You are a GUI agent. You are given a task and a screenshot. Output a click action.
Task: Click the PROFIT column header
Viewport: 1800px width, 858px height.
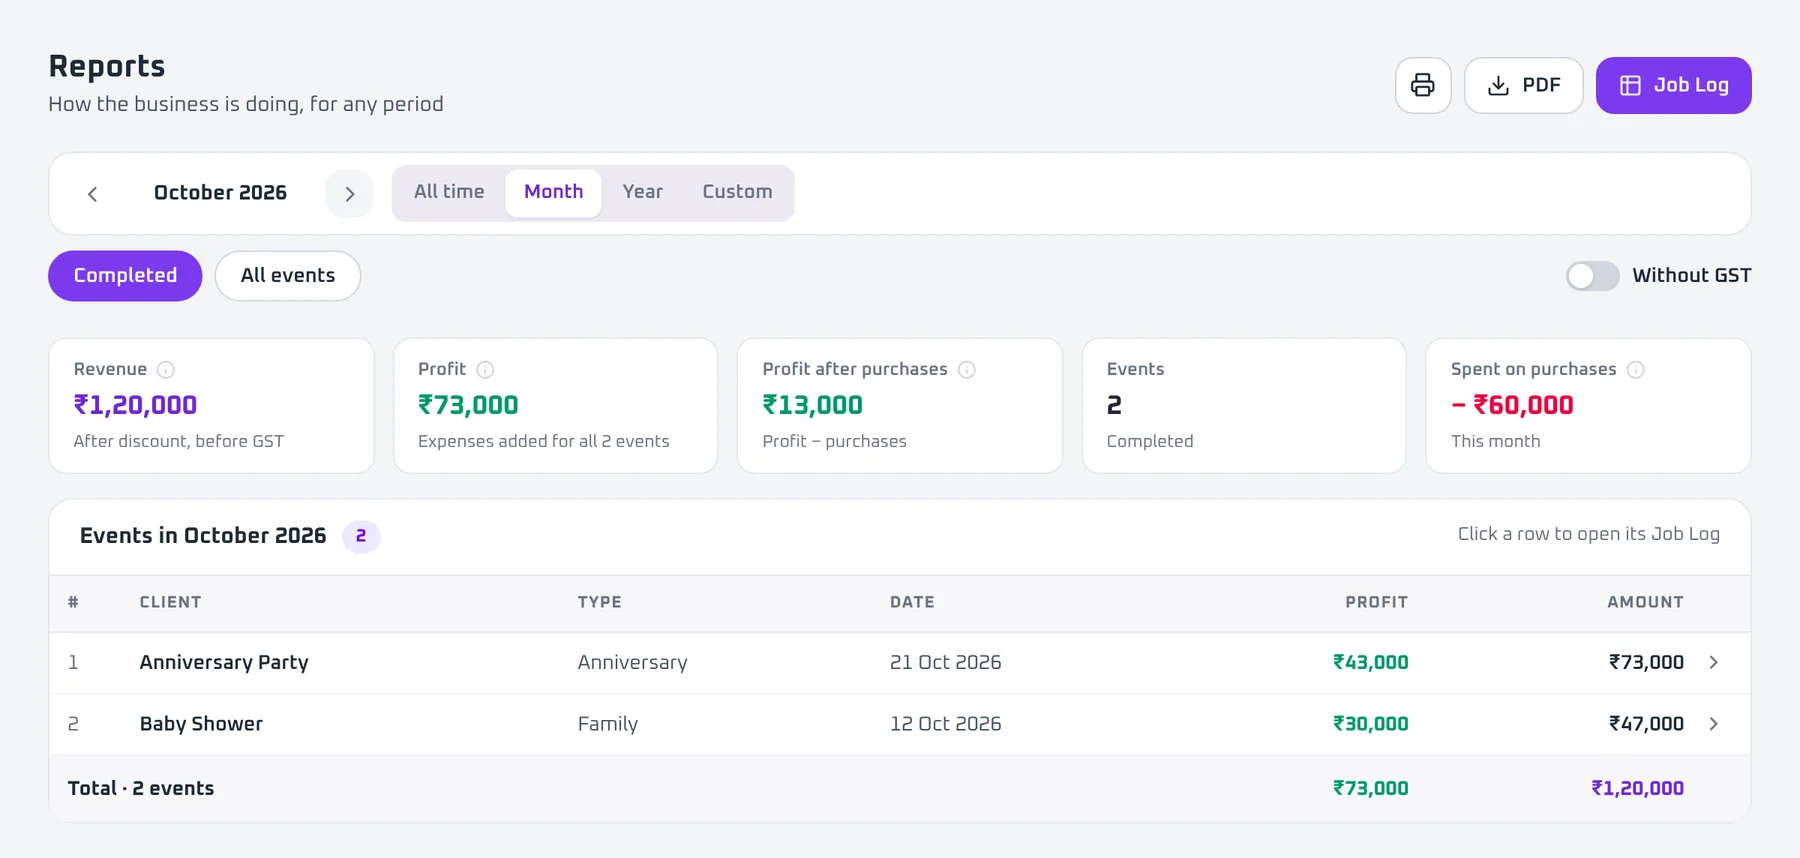click(x=1376, y=602)
